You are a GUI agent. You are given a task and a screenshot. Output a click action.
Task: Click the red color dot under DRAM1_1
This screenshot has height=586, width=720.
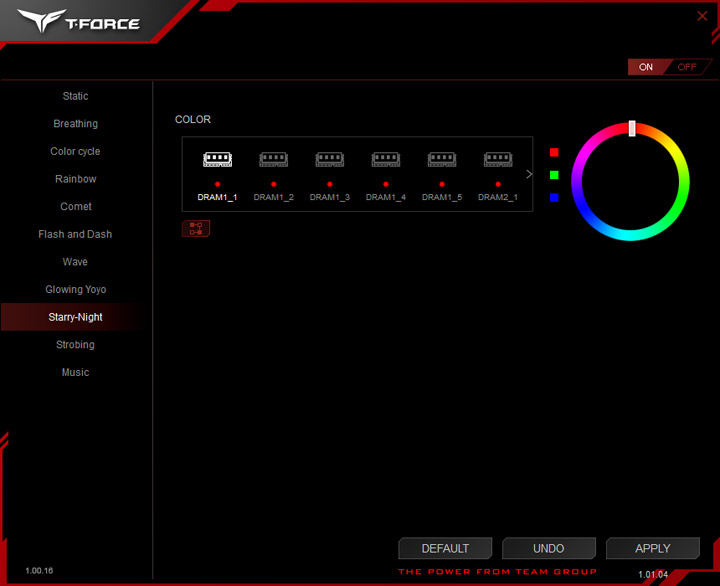[x=218, y=184]
